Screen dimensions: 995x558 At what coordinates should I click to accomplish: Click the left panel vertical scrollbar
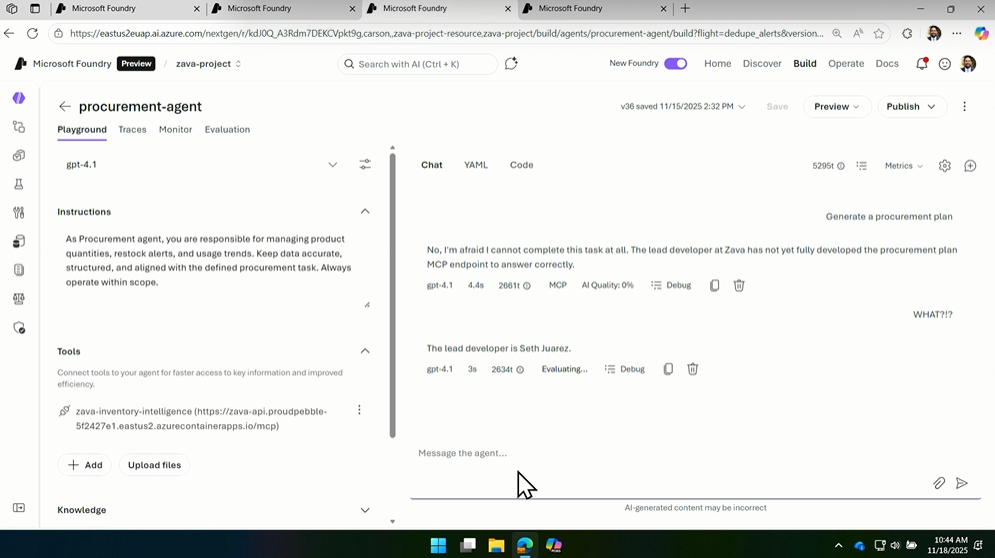392,295
